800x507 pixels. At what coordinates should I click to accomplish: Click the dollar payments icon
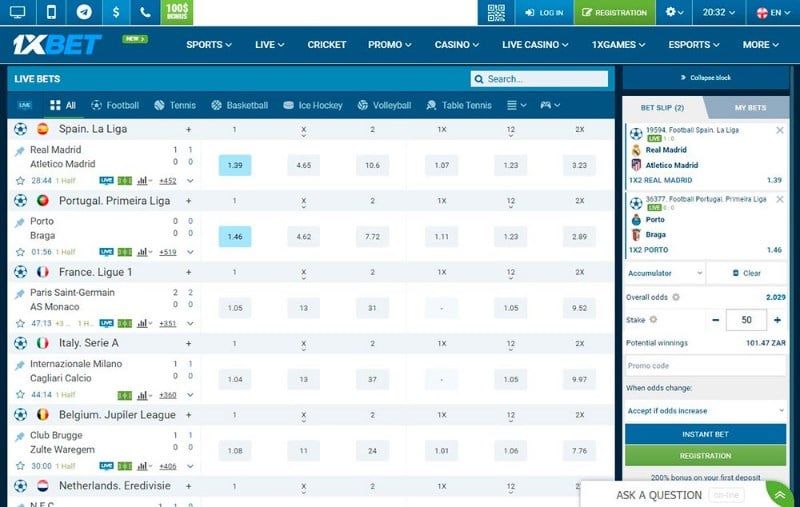pos(116,12)
